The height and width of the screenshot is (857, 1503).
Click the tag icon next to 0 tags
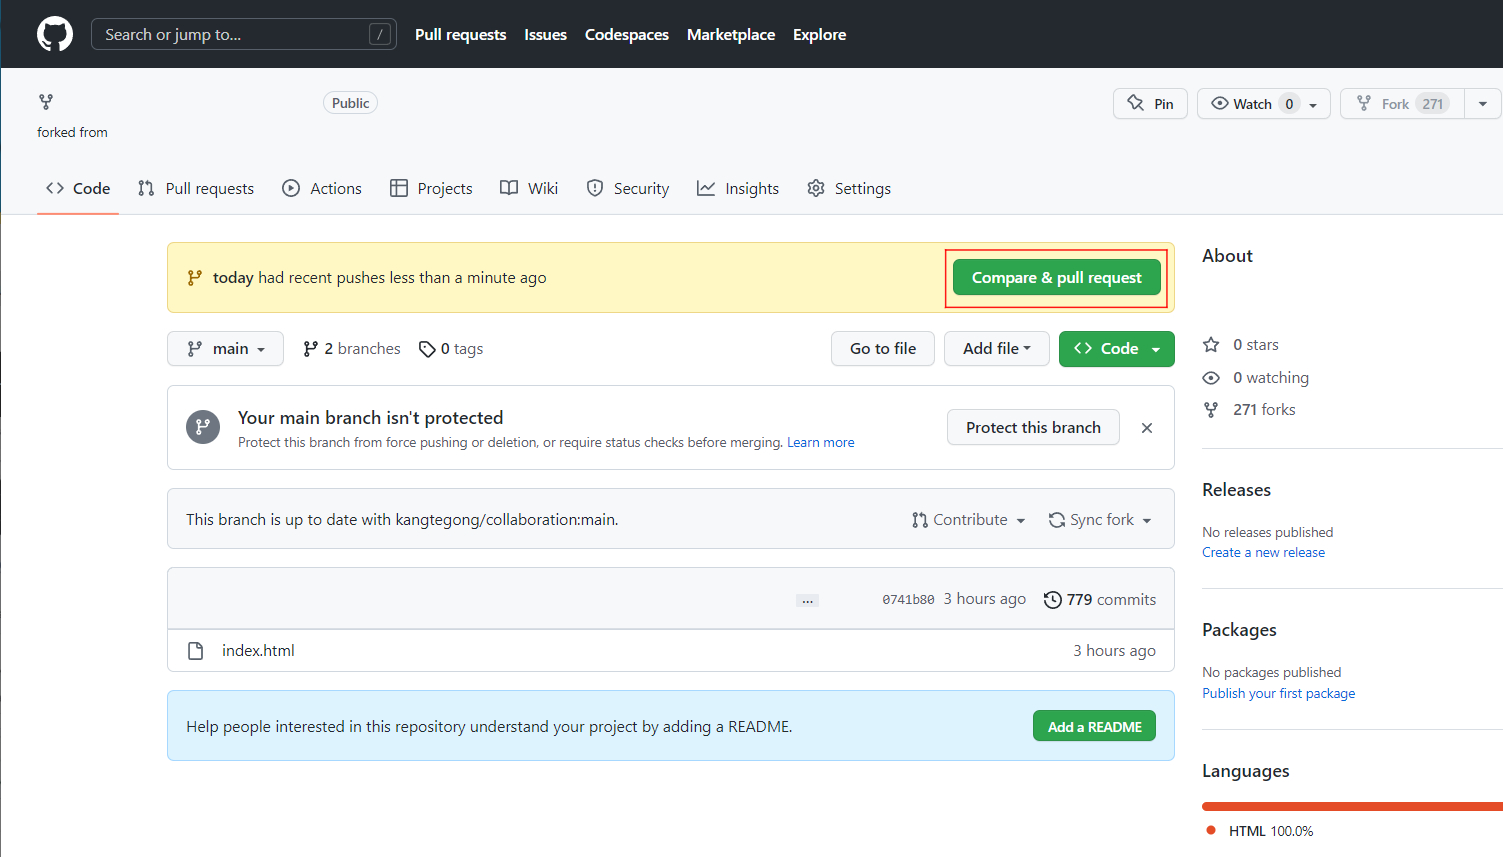coord(427,349)
